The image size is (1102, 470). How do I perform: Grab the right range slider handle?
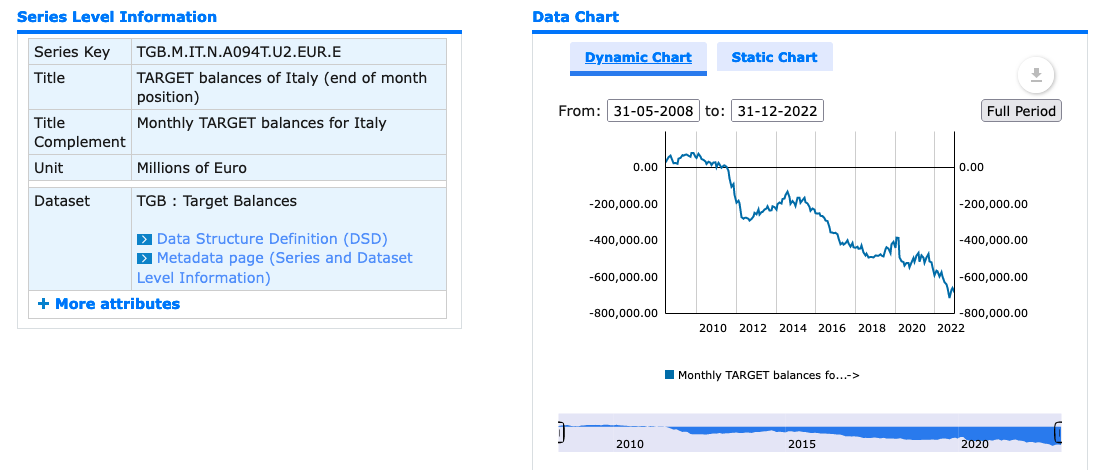(x=1058, y=433)
